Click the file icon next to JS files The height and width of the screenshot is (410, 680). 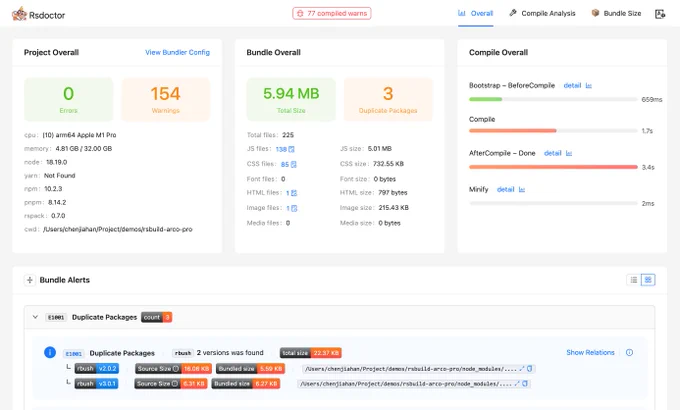(x=291, y=149)
